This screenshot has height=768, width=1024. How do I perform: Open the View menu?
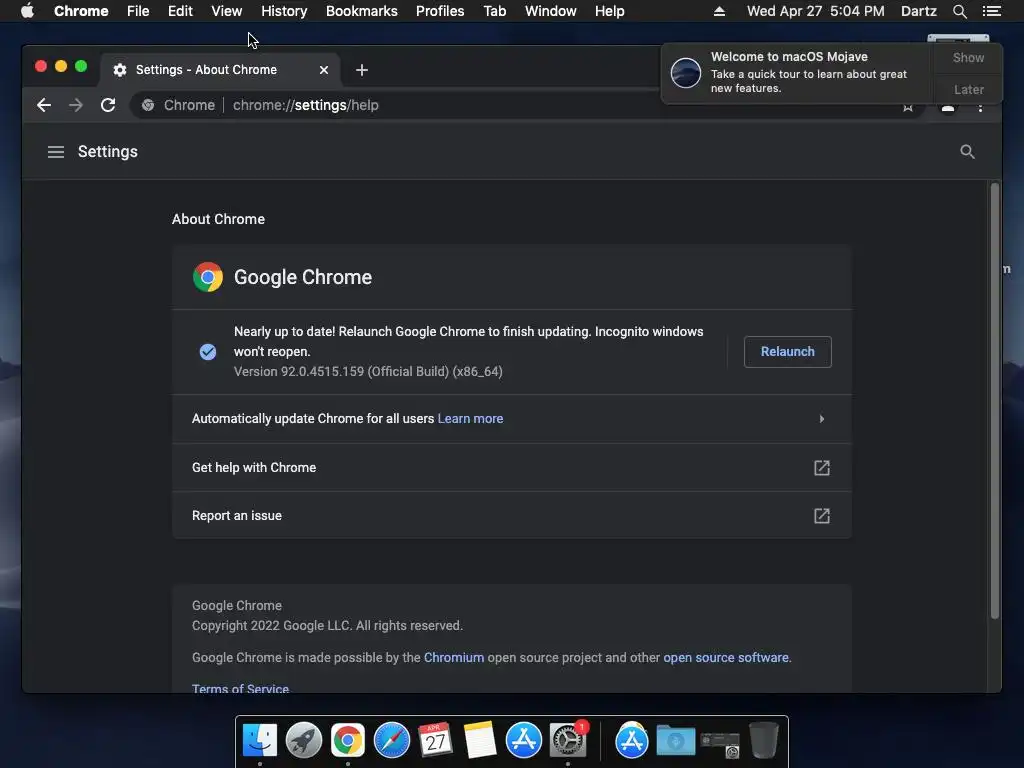(227, 11)
